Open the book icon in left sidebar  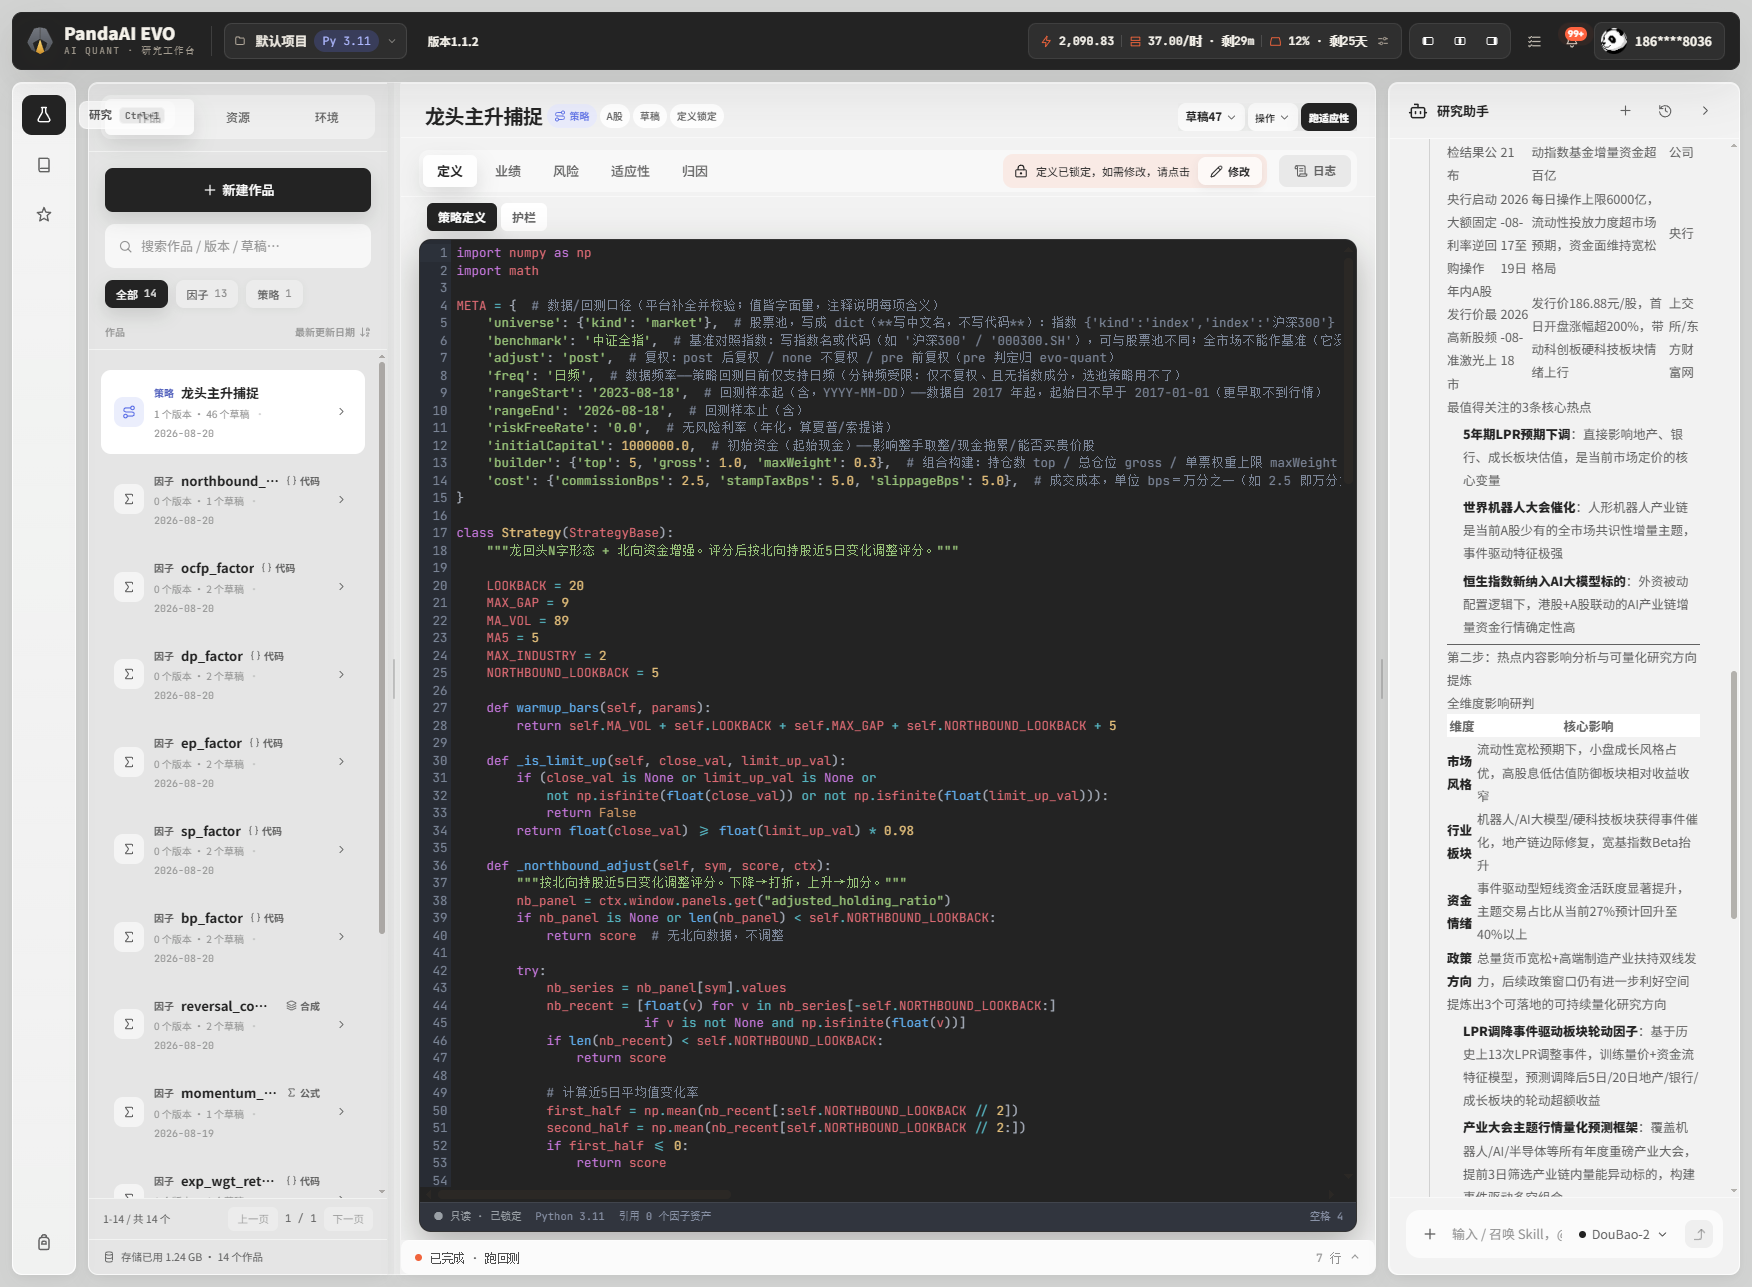[44, 165]
